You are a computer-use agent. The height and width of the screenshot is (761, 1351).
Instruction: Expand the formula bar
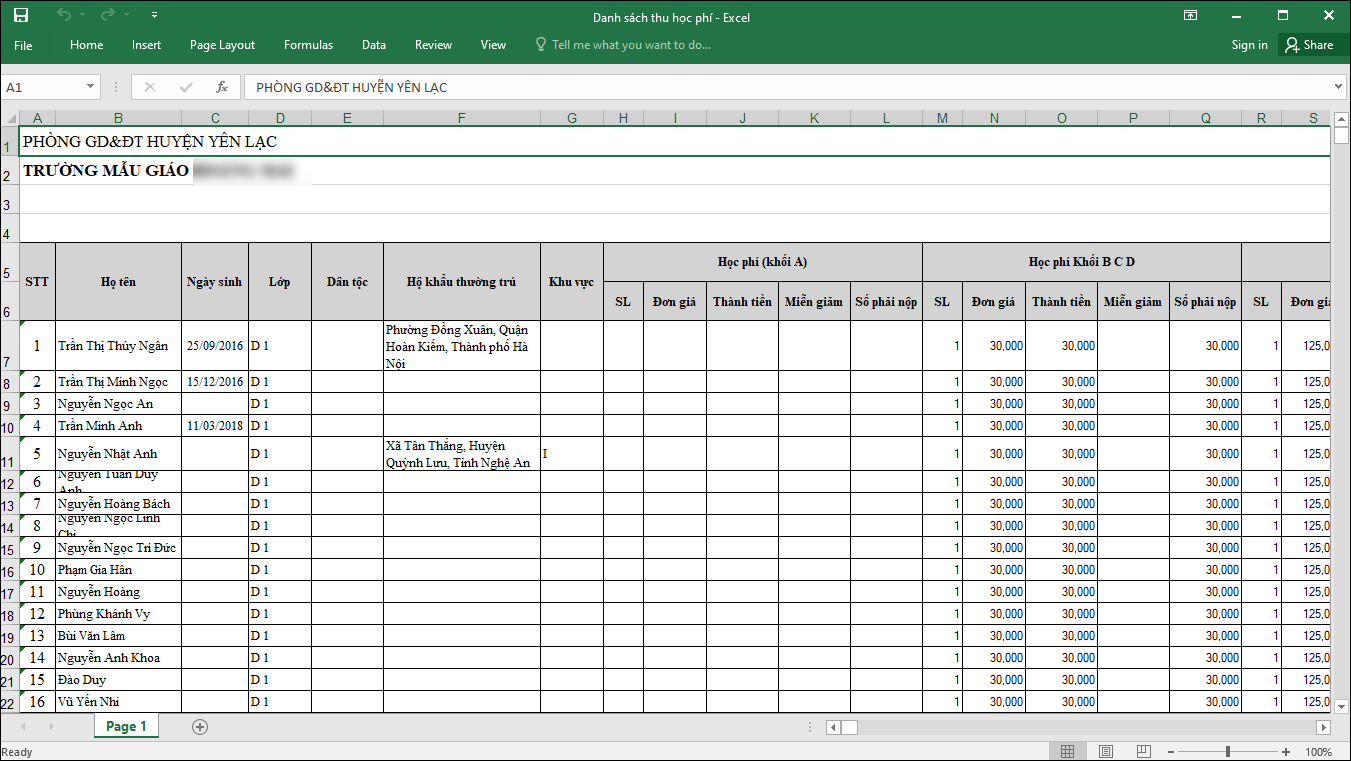pos(1339,87)
